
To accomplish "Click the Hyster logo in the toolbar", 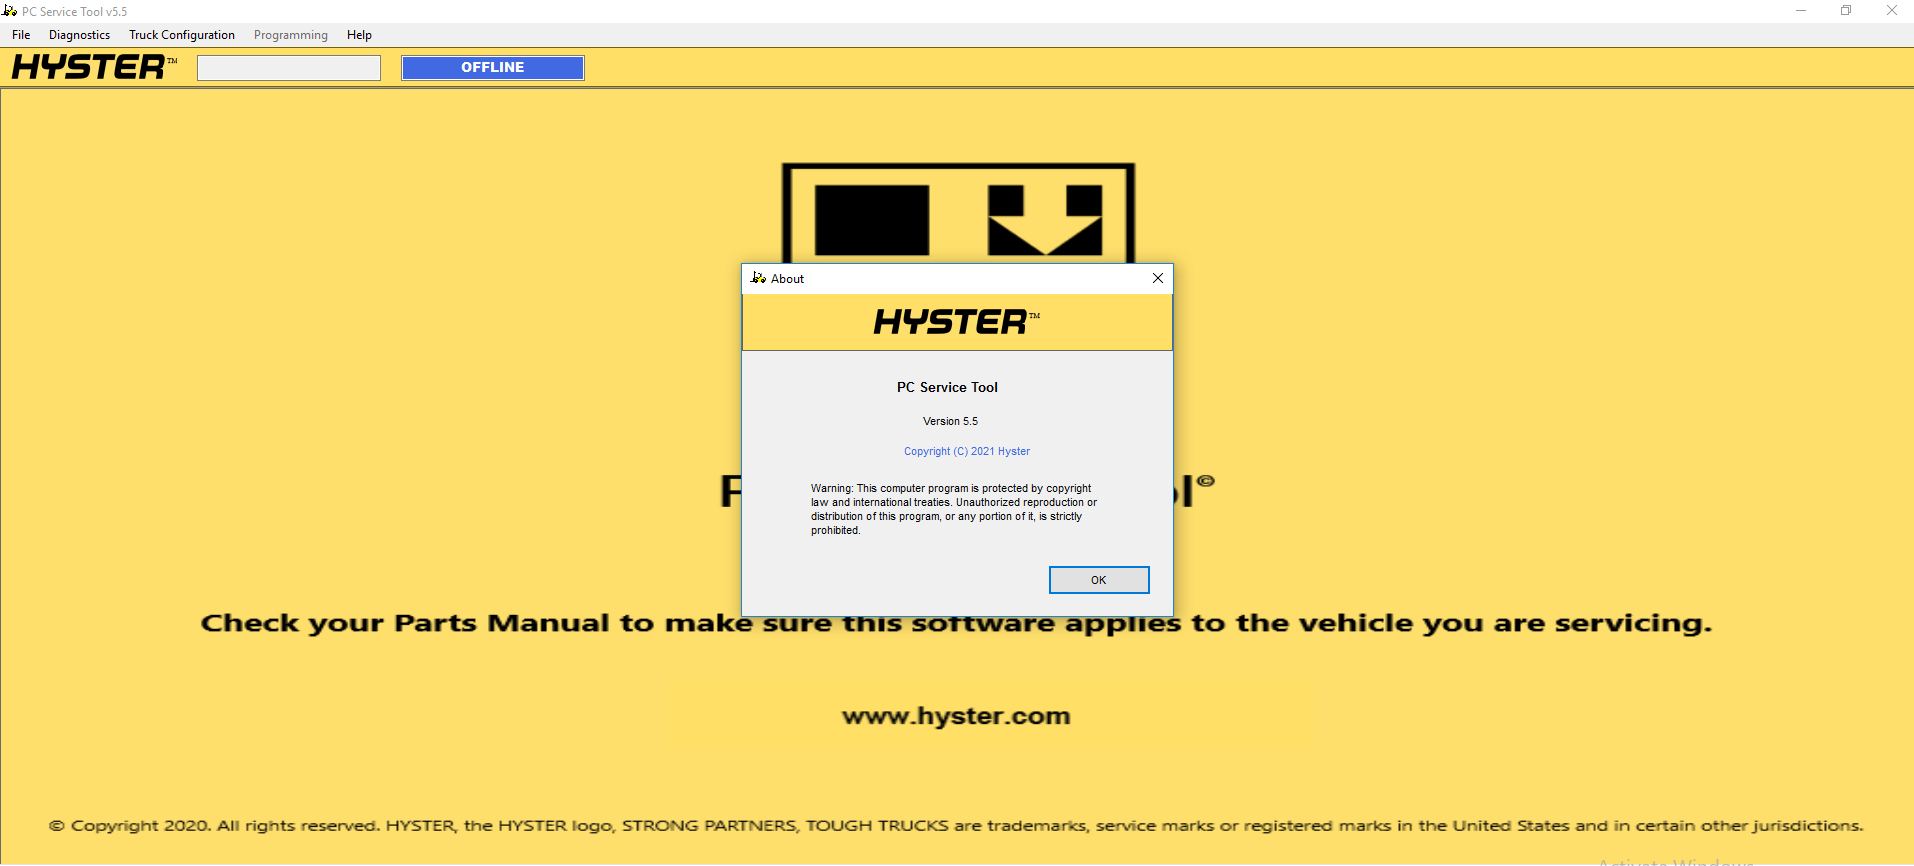I will pos(94,67).
